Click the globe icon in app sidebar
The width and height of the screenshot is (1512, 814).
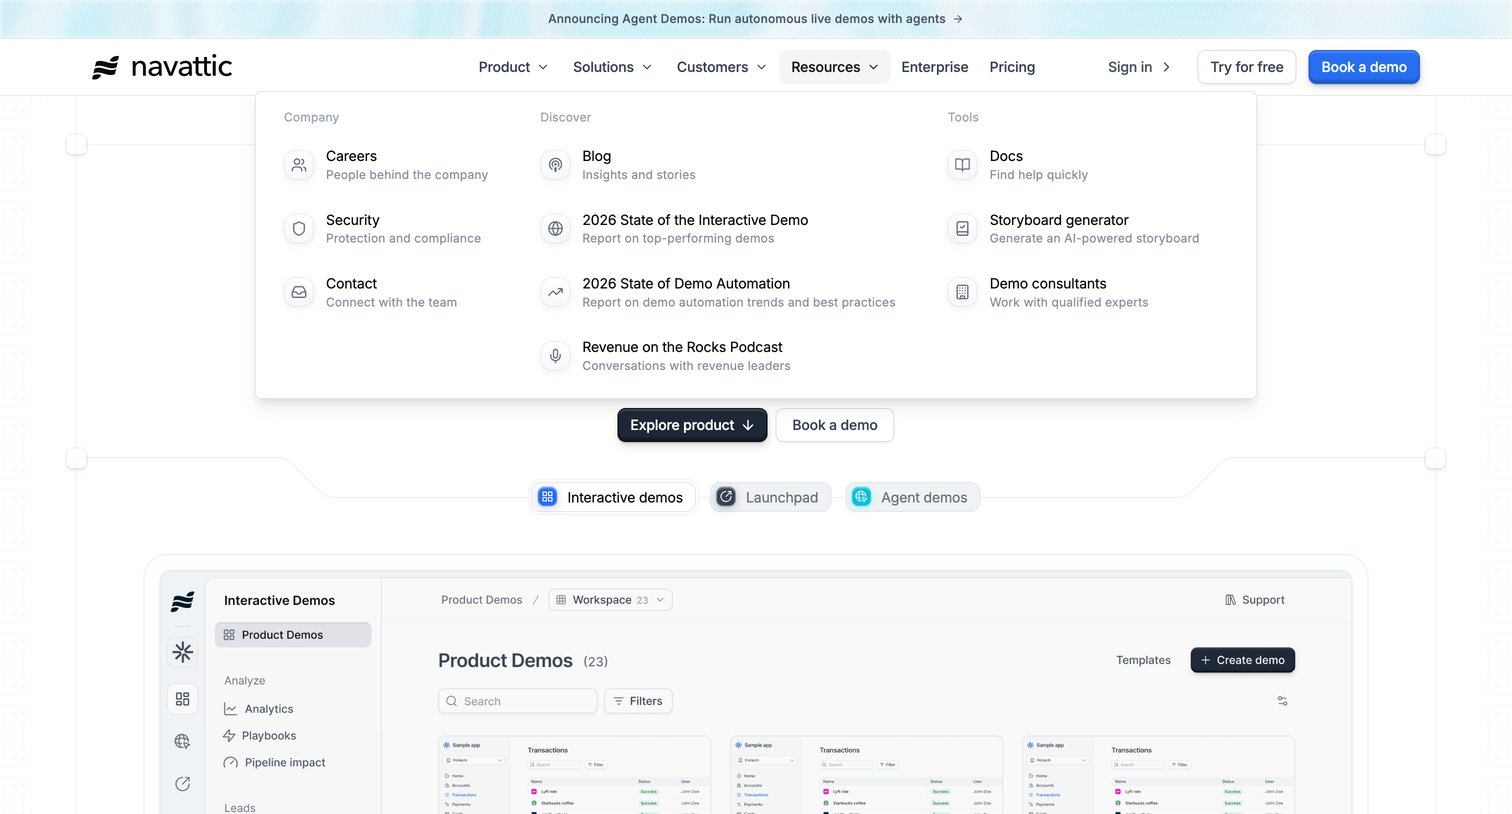click(x=182, y=741)
